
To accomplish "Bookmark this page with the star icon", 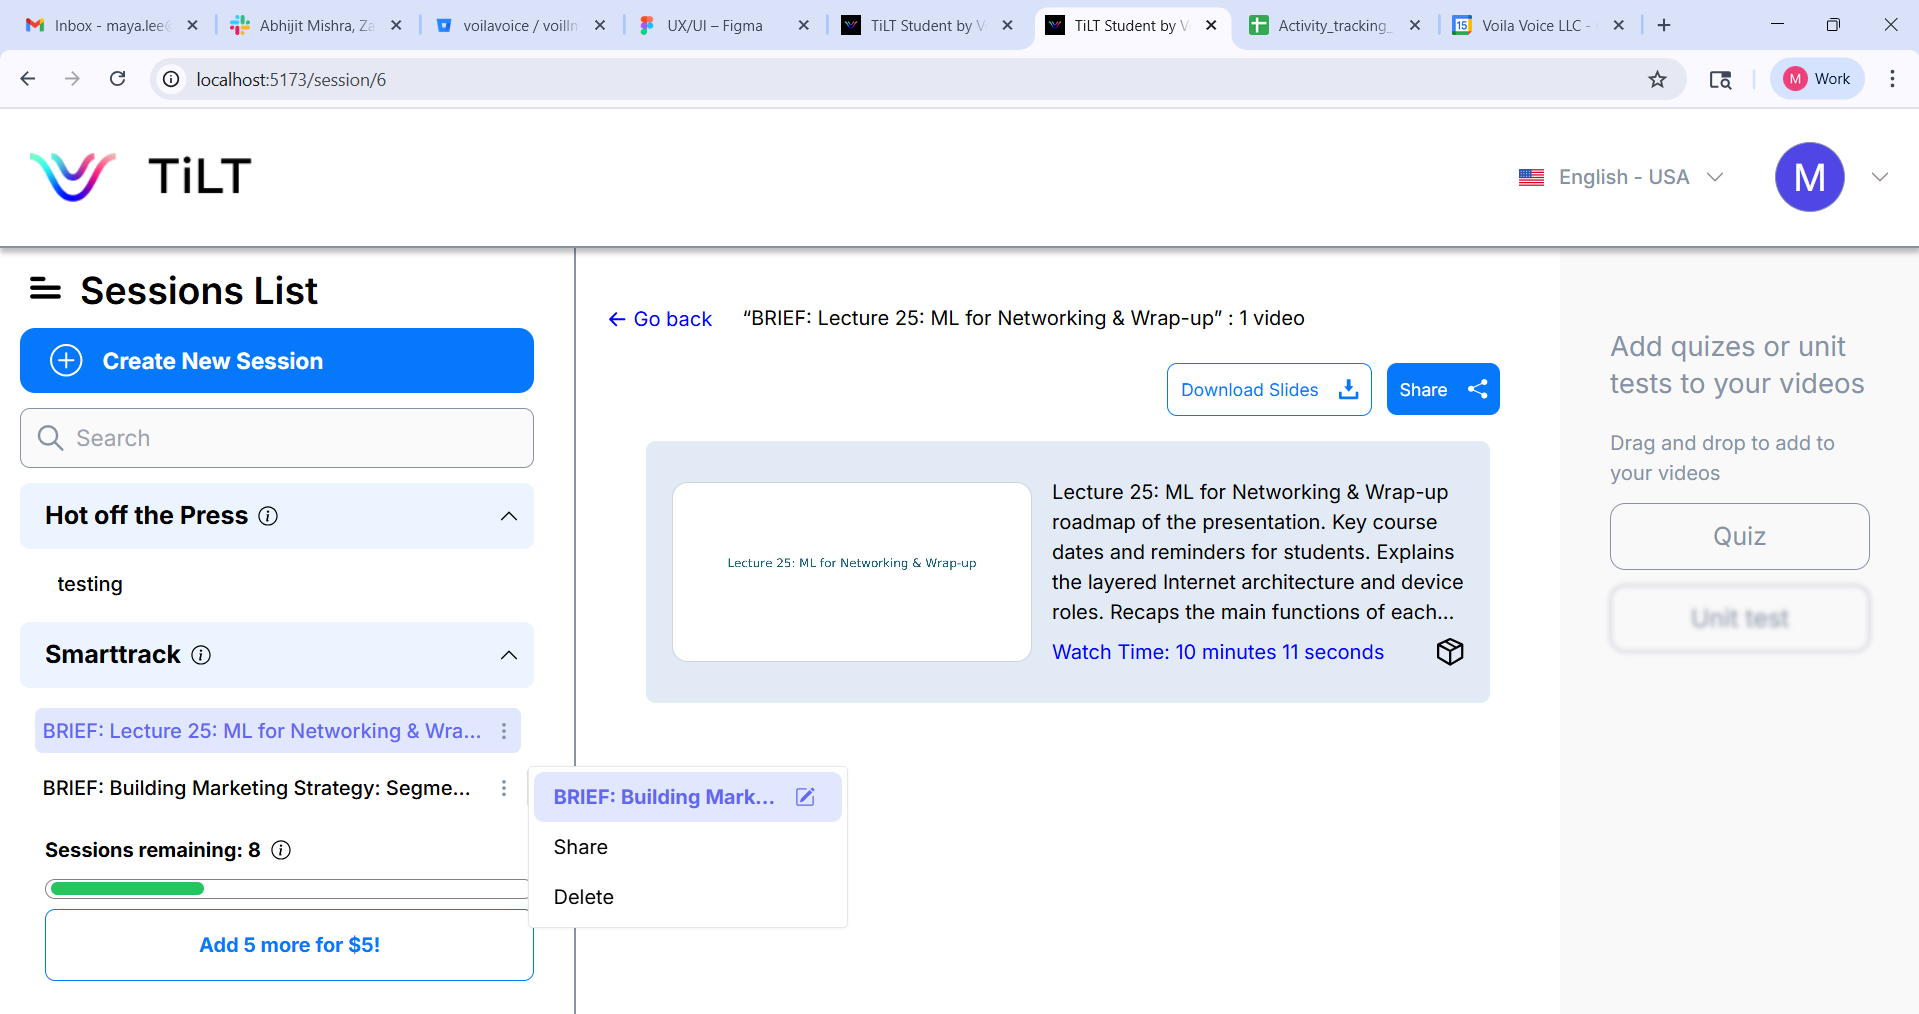I will click(1657, 80).
